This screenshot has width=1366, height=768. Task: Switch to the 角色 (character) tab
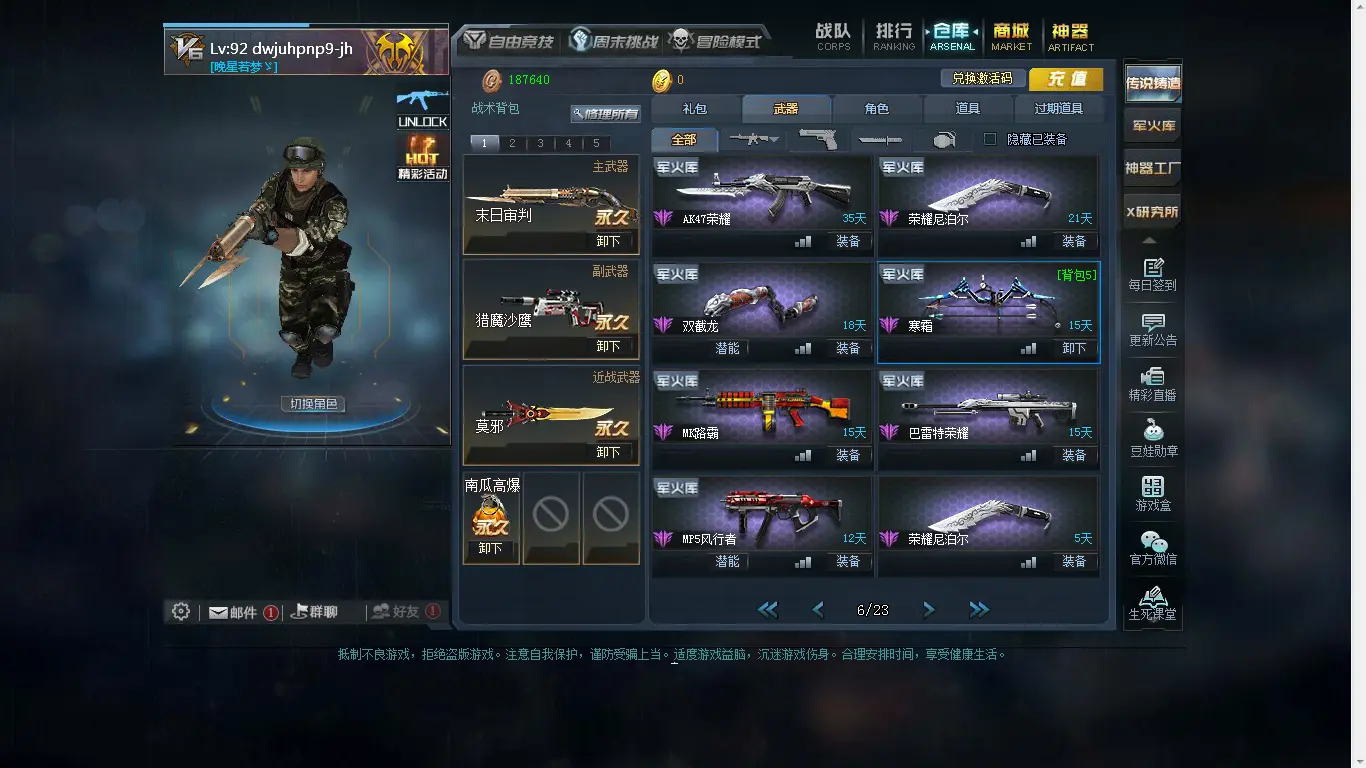pos(877,108)
